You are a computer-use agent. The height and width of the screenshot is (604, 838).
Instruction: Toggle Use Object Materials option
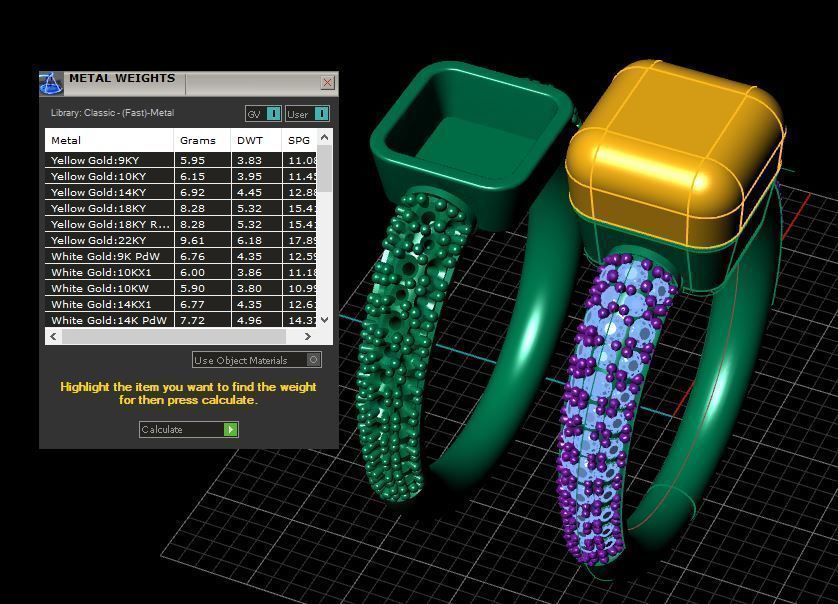[257, 360]
